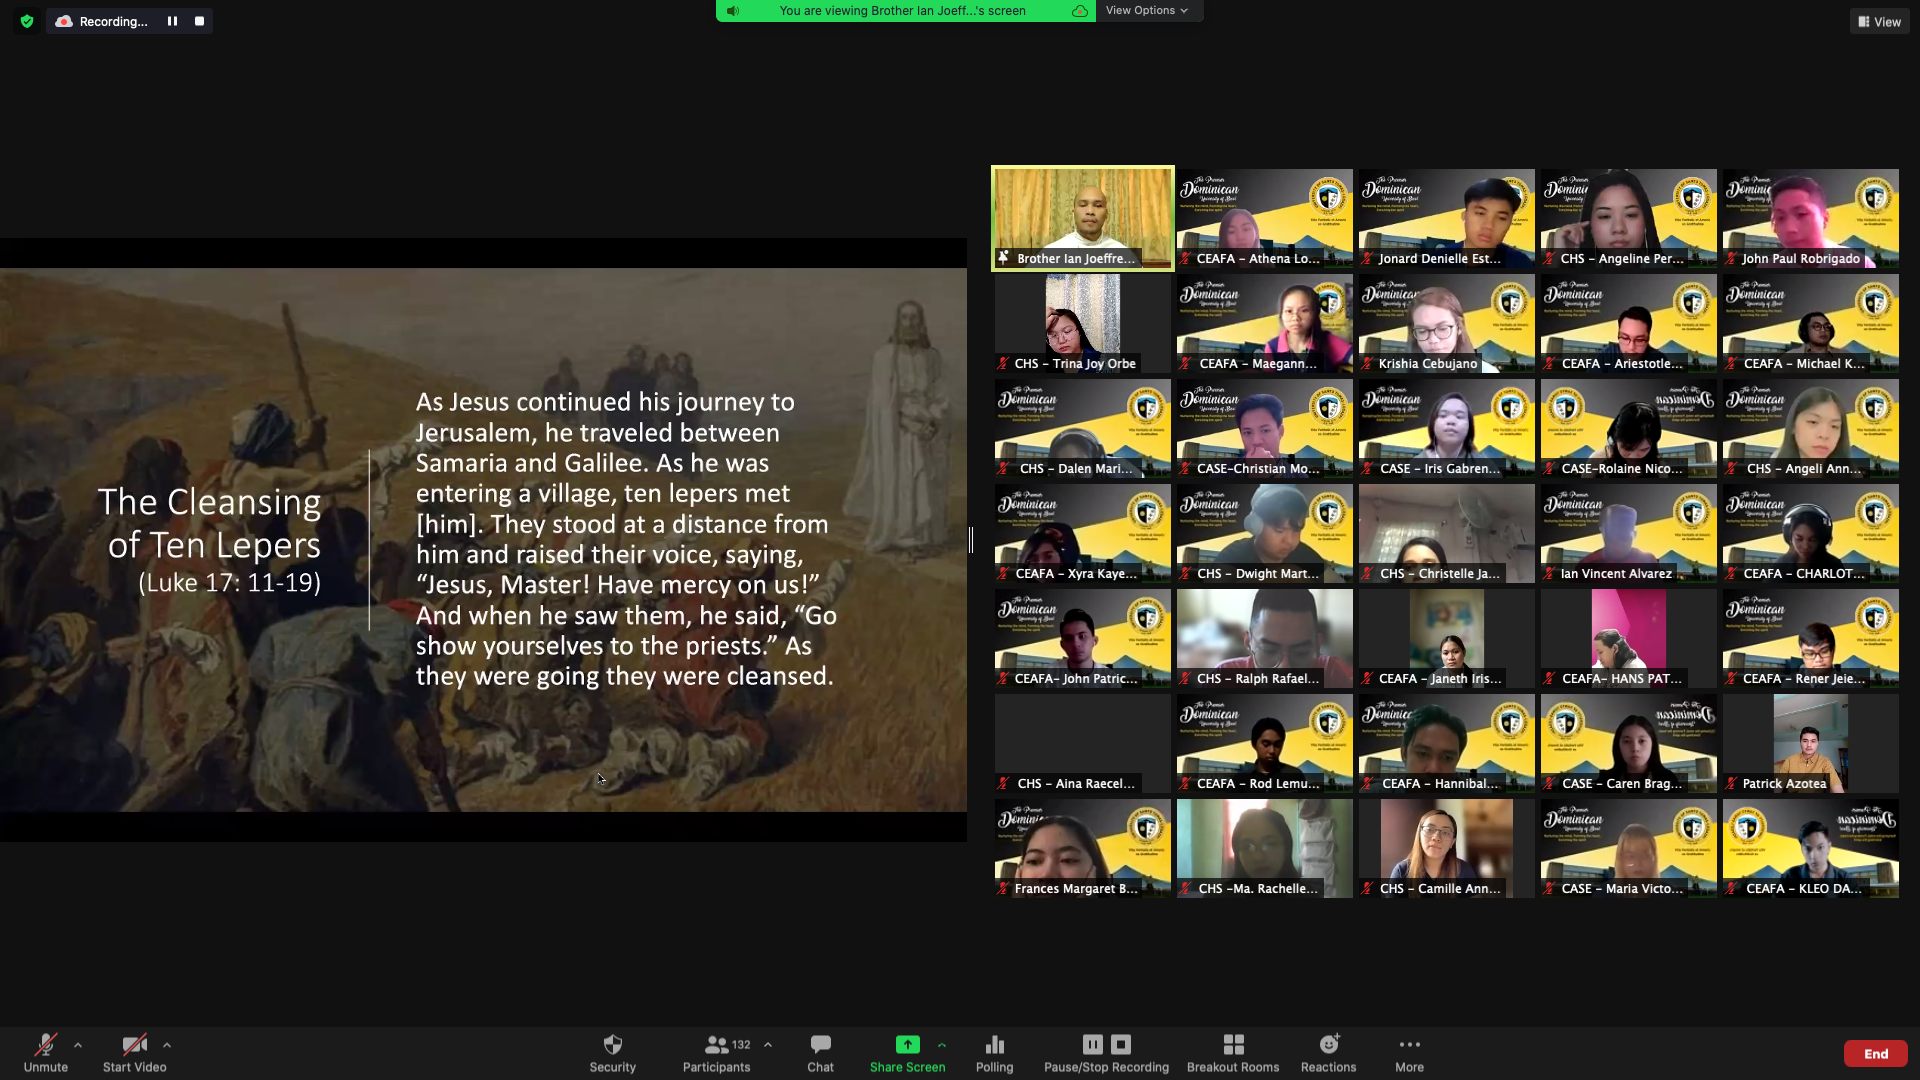Viewport: 1920px width, 1080px height.
Task: Open the View Options dropdown
Action: pyautogui.click(x=1146, y=10)
